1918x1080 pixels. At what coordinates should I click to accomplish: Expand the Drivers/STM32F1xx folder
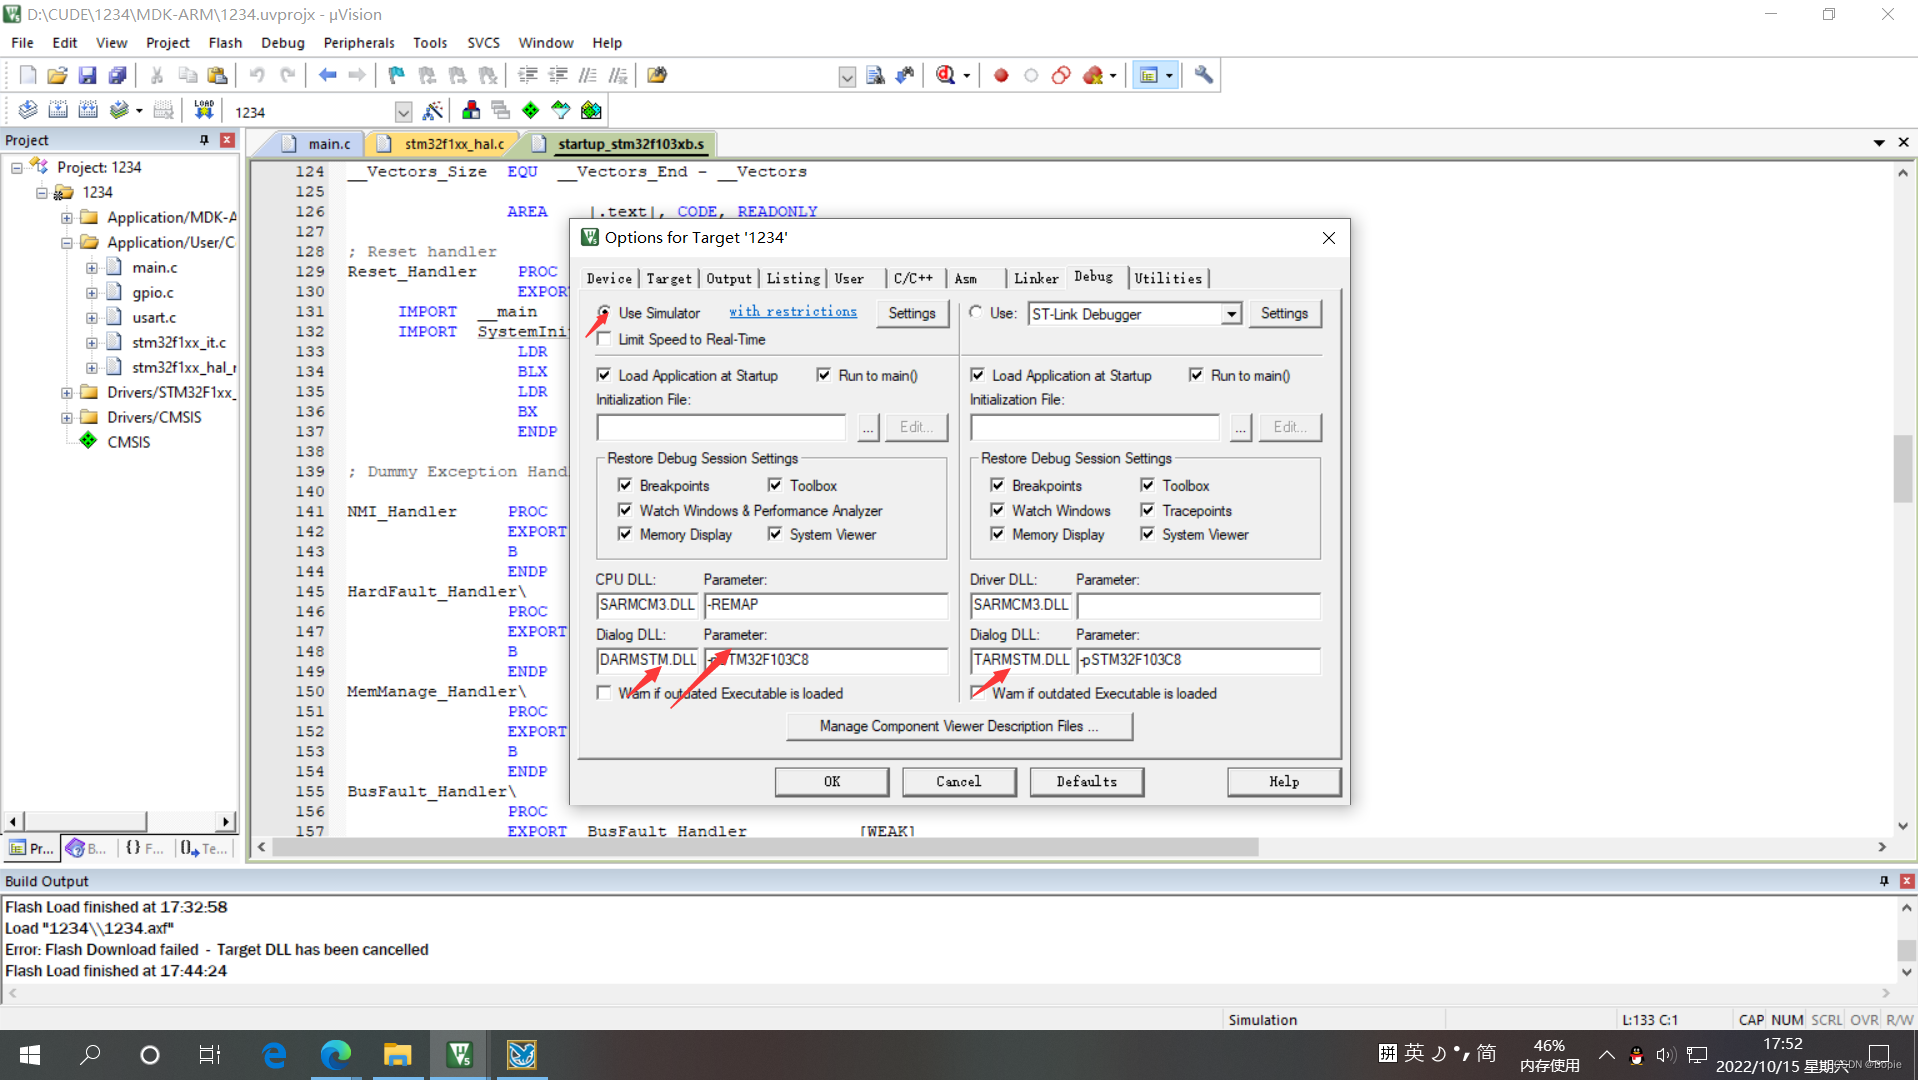click(x=67, y=393)
